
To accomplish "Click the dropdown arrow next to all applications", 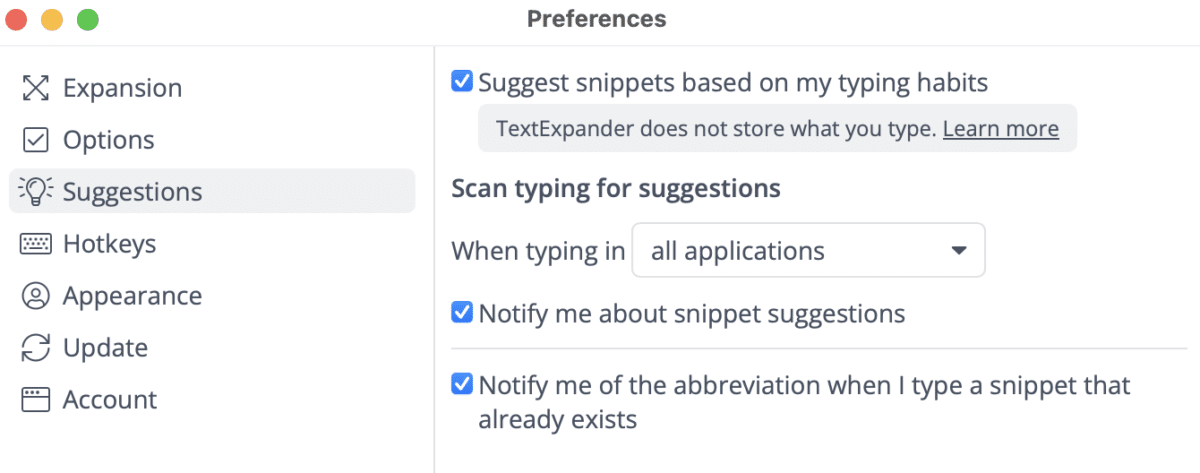I will (x=958, y=250).
